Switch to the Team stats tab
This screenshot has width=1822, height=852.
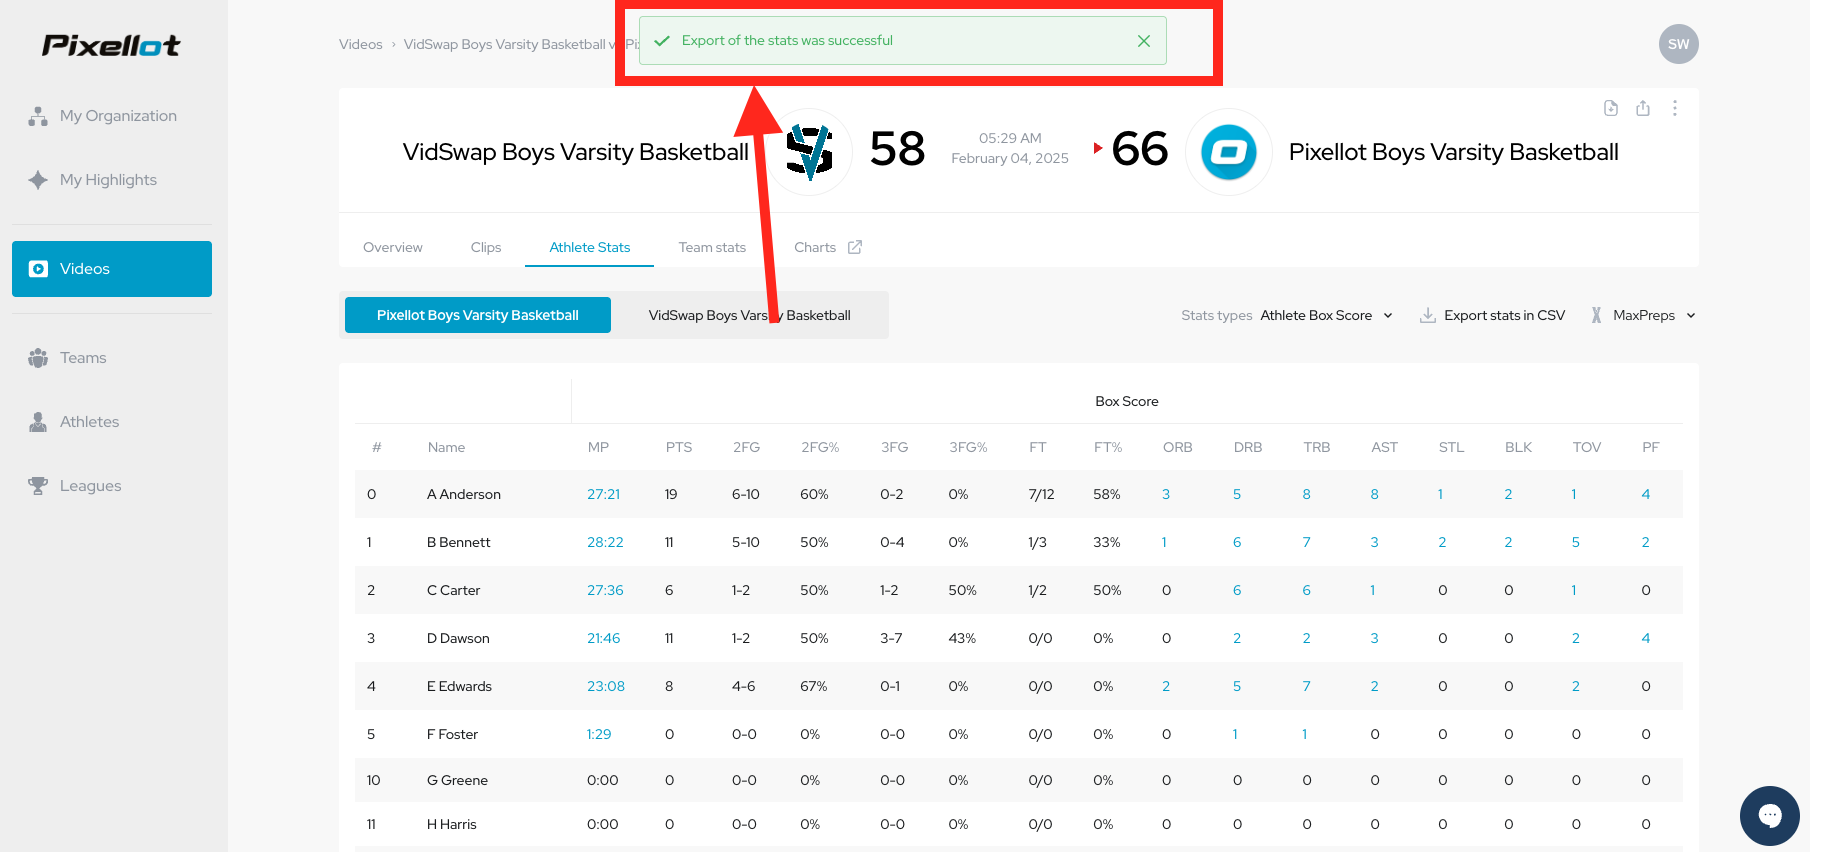click(x=712, y=247)
